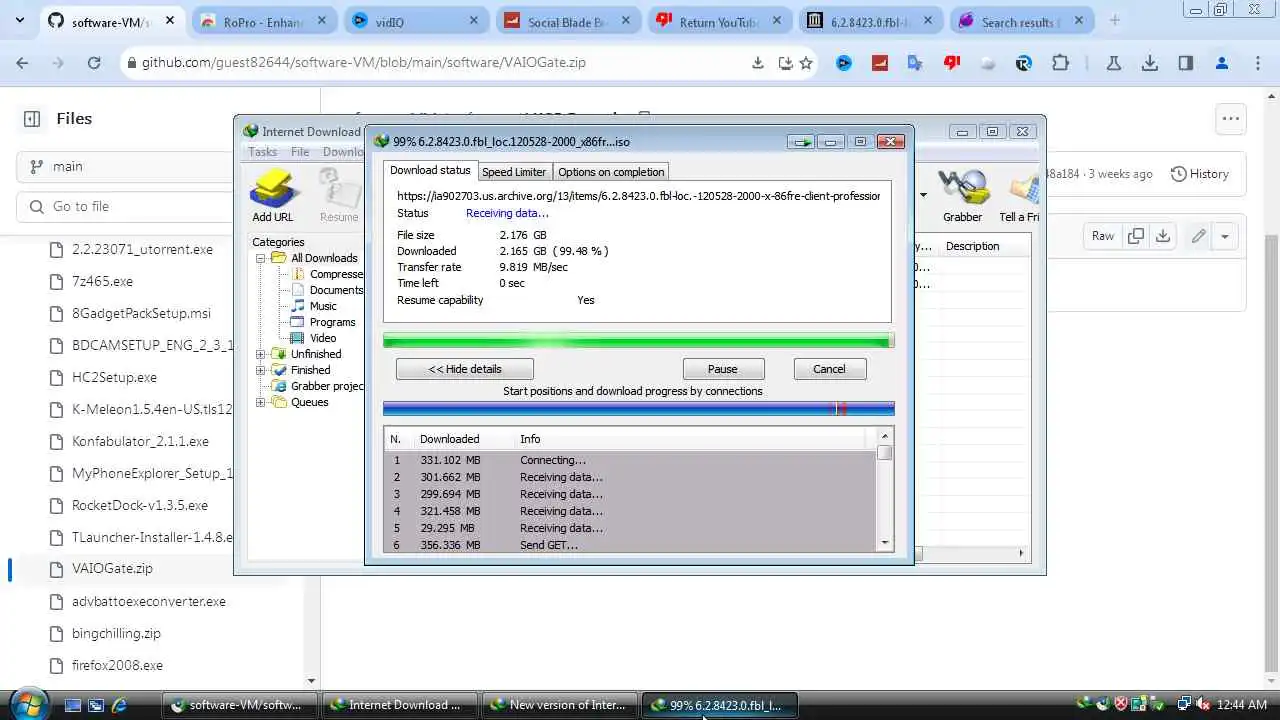Click the volume muted tray icon
Viewport: 1280px width, 720px height.
[x=1204, y=704]
